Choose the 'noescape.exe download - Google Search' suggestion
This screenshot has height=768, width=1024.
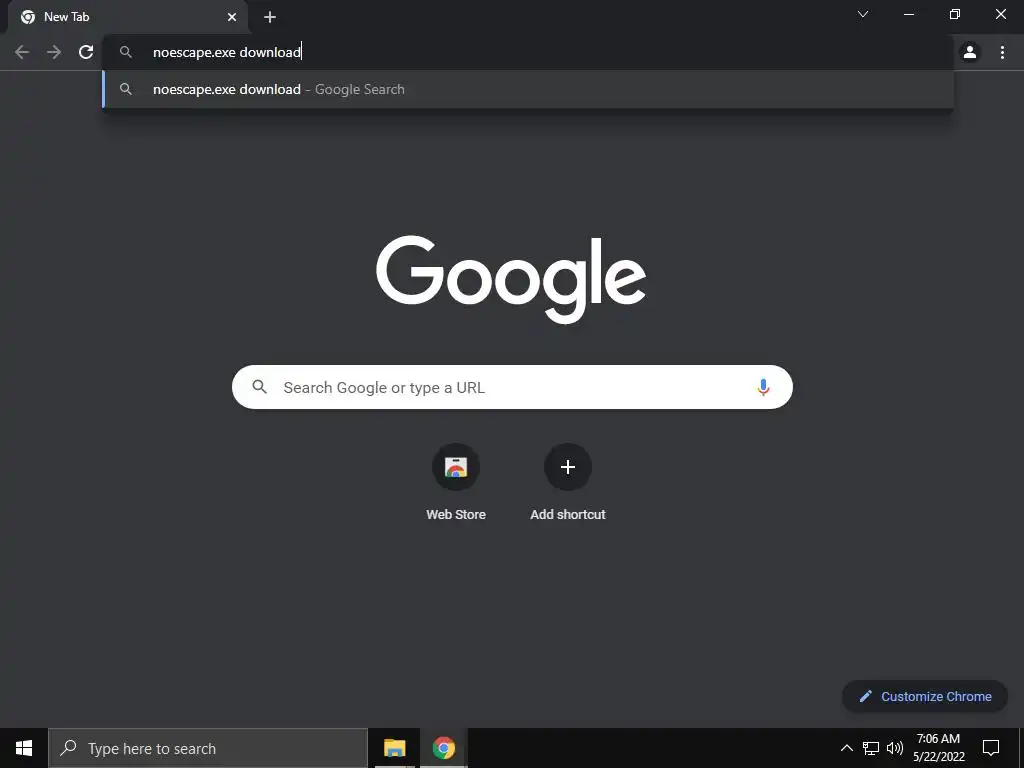click(528, 89)
